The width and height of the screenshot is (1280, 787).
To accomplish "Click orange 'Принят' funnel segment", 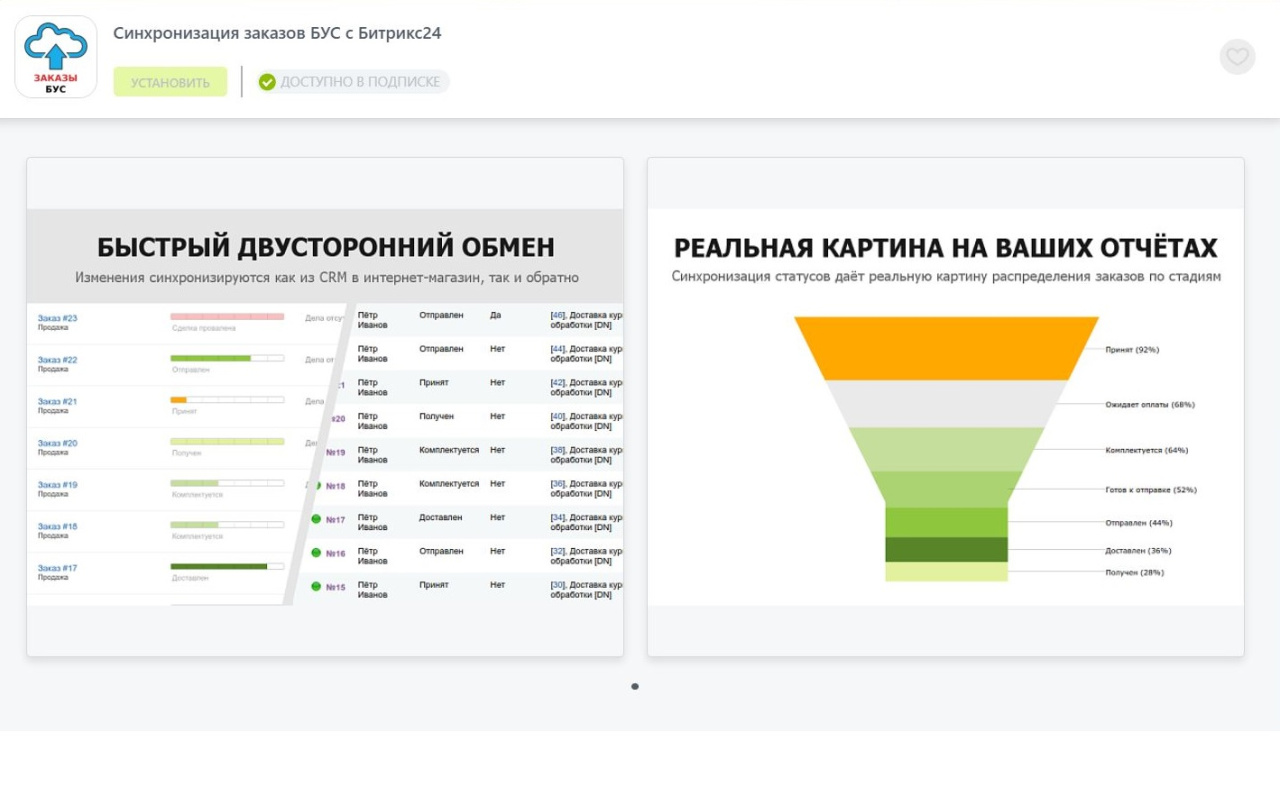I will [946, 348].
